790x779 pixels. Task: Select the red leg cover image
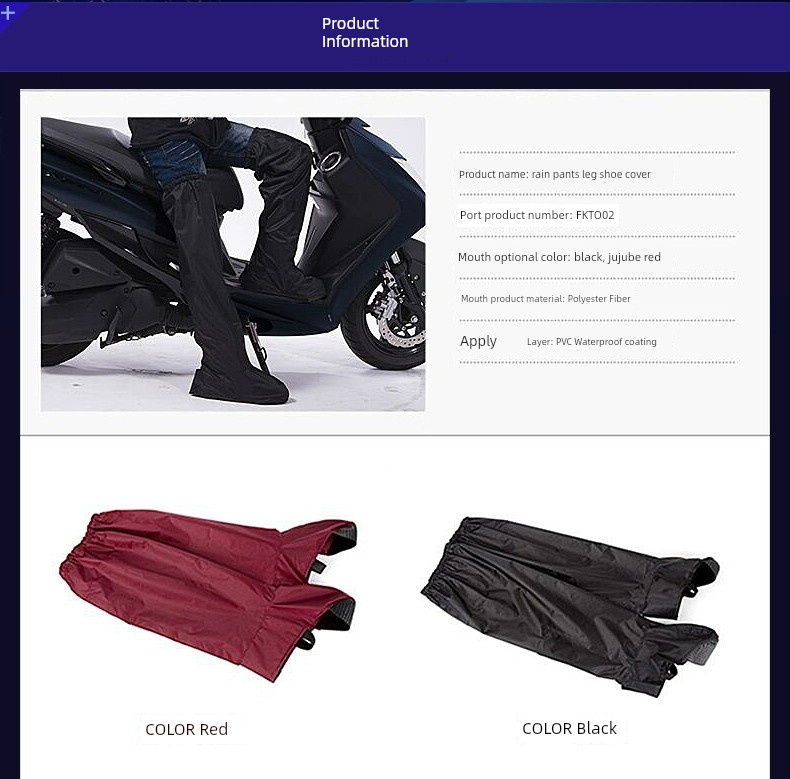pos(208,596)
